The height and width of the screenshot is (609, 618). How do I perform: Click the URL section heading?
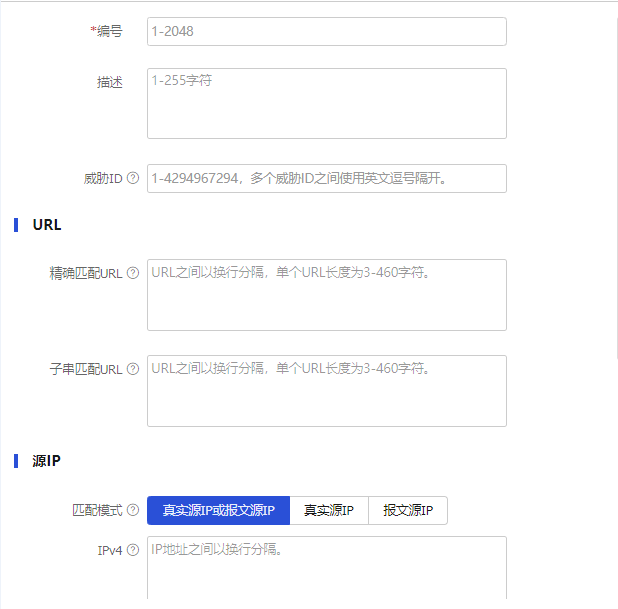tap(47, 225)
